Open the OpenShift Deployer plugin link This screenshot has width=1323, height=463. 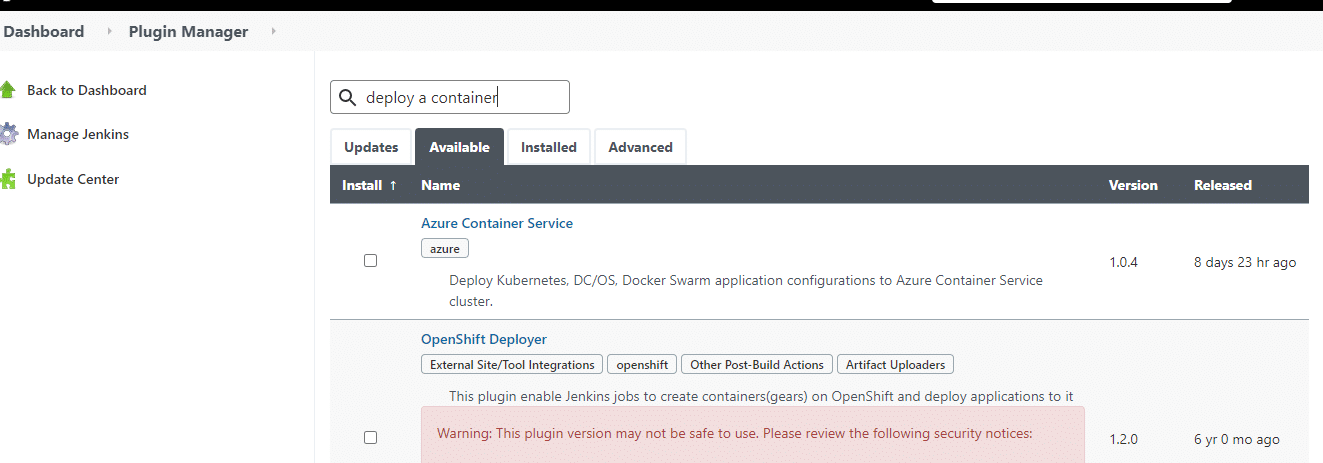tap(484, 339)
